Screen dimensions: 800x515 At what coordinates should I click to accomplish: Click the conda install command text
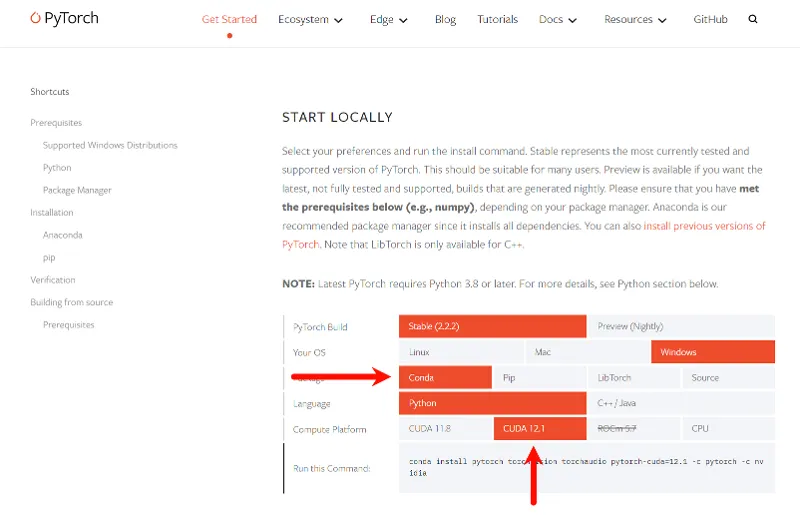point(580,467)
